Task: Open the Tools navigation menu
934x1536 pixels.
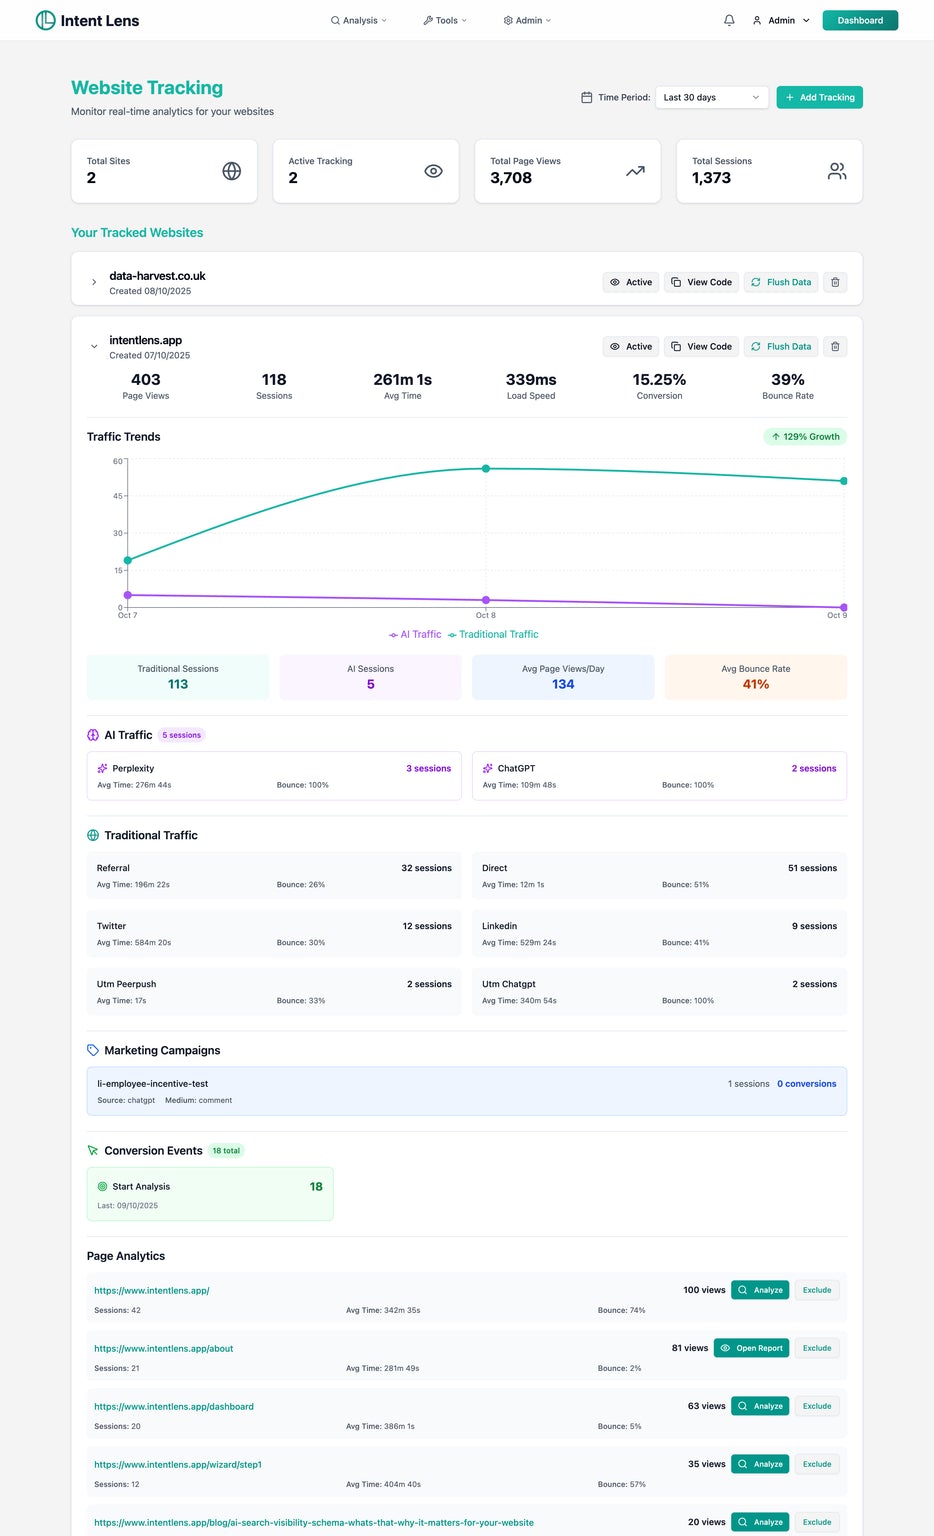Action: pos(445,20)
